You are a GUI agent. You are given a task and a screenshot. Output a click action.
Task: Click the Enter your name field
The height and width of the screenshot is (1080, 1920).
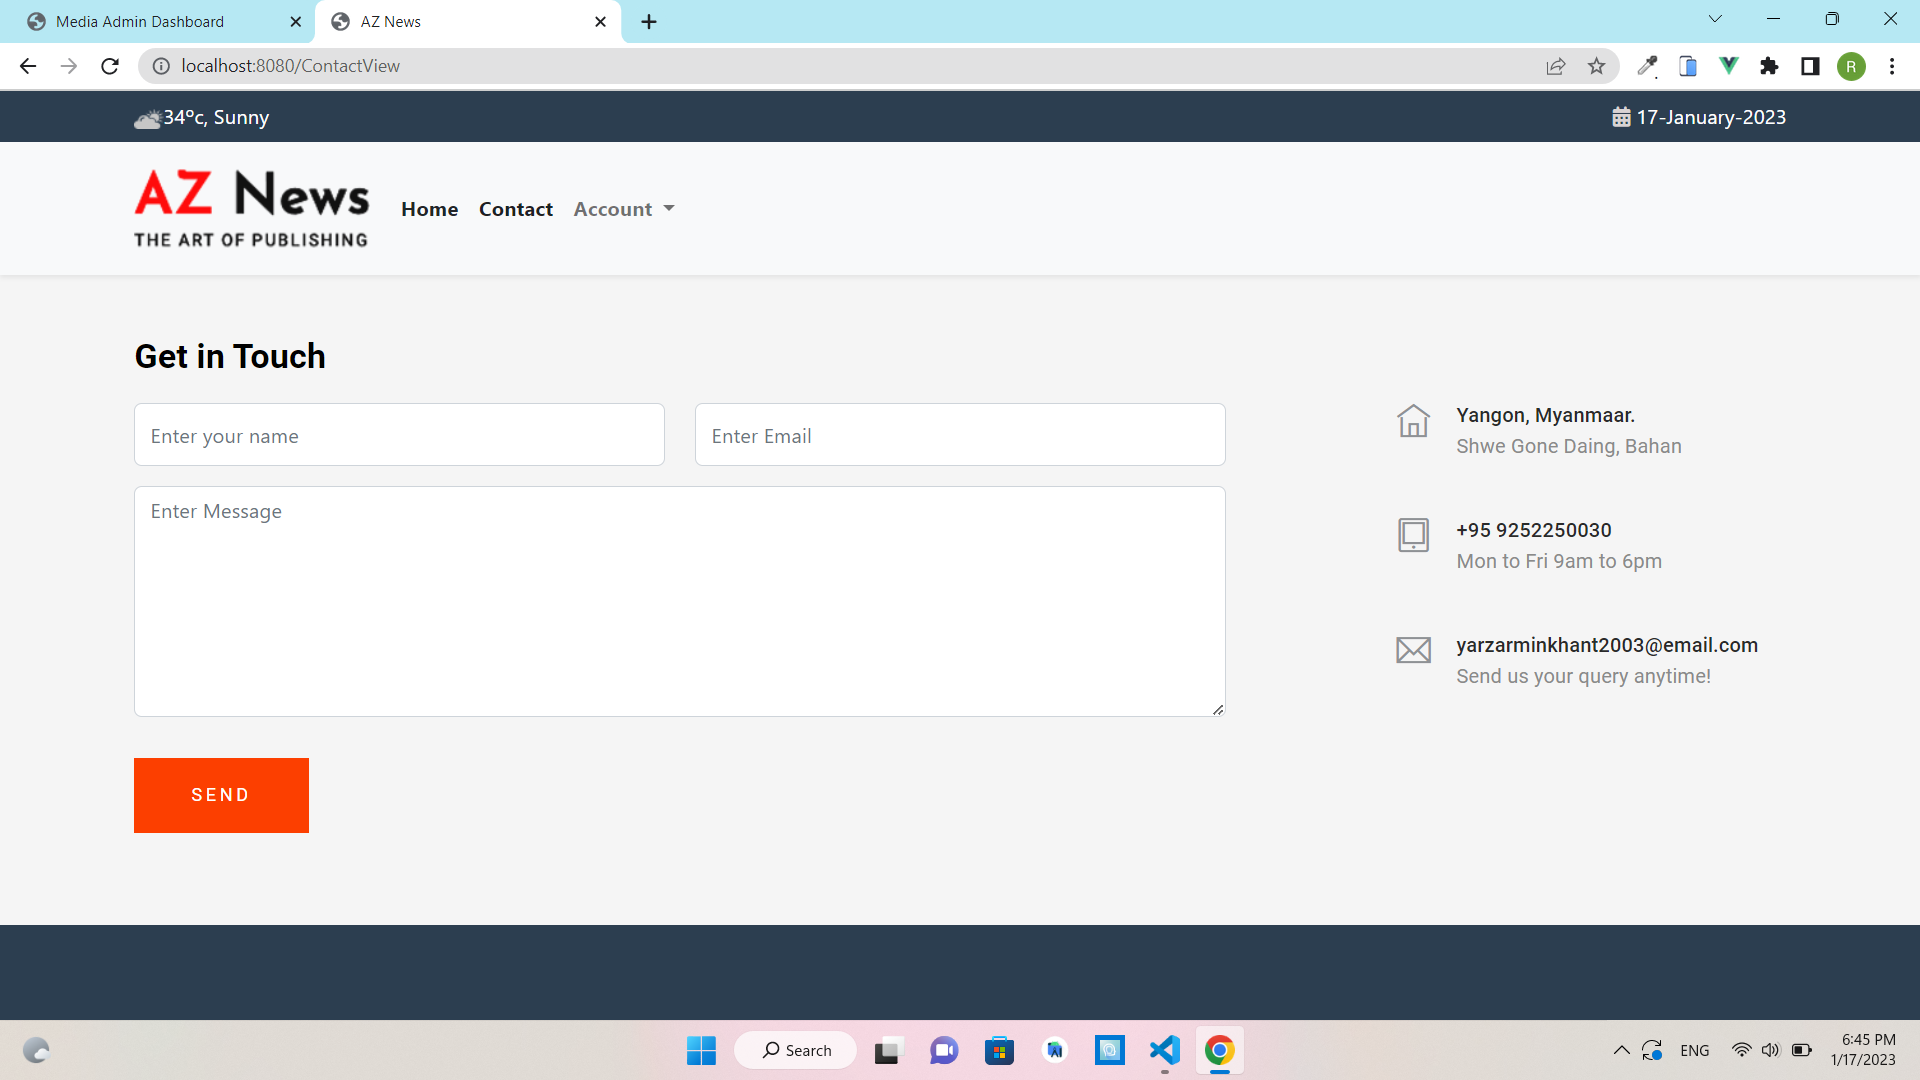pyautogui.click(x=399, y=435)
